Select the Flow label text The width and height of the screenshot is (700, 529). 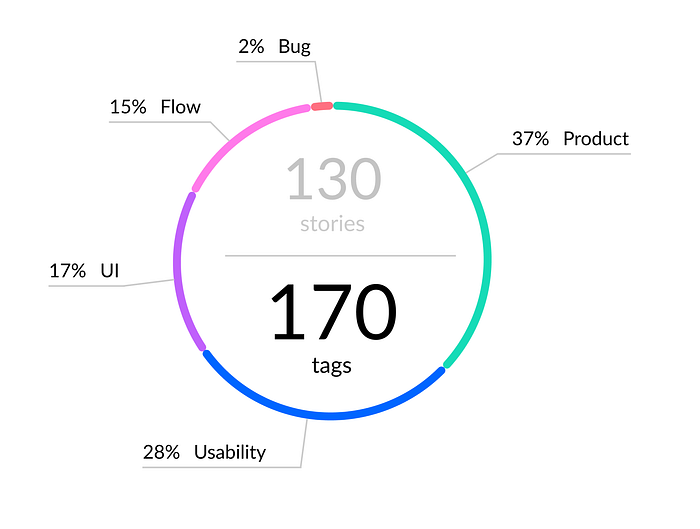click(x=180, y=107)
